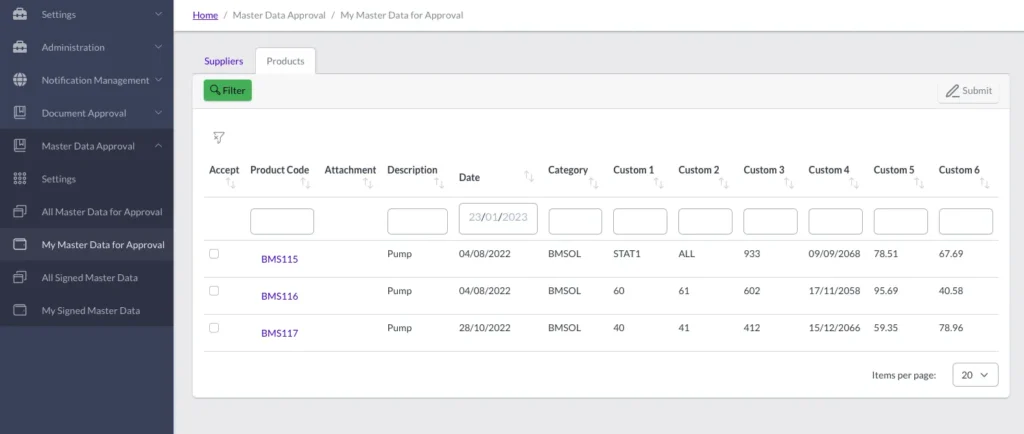Click the clear filter funnel icon

coord(219,137)
